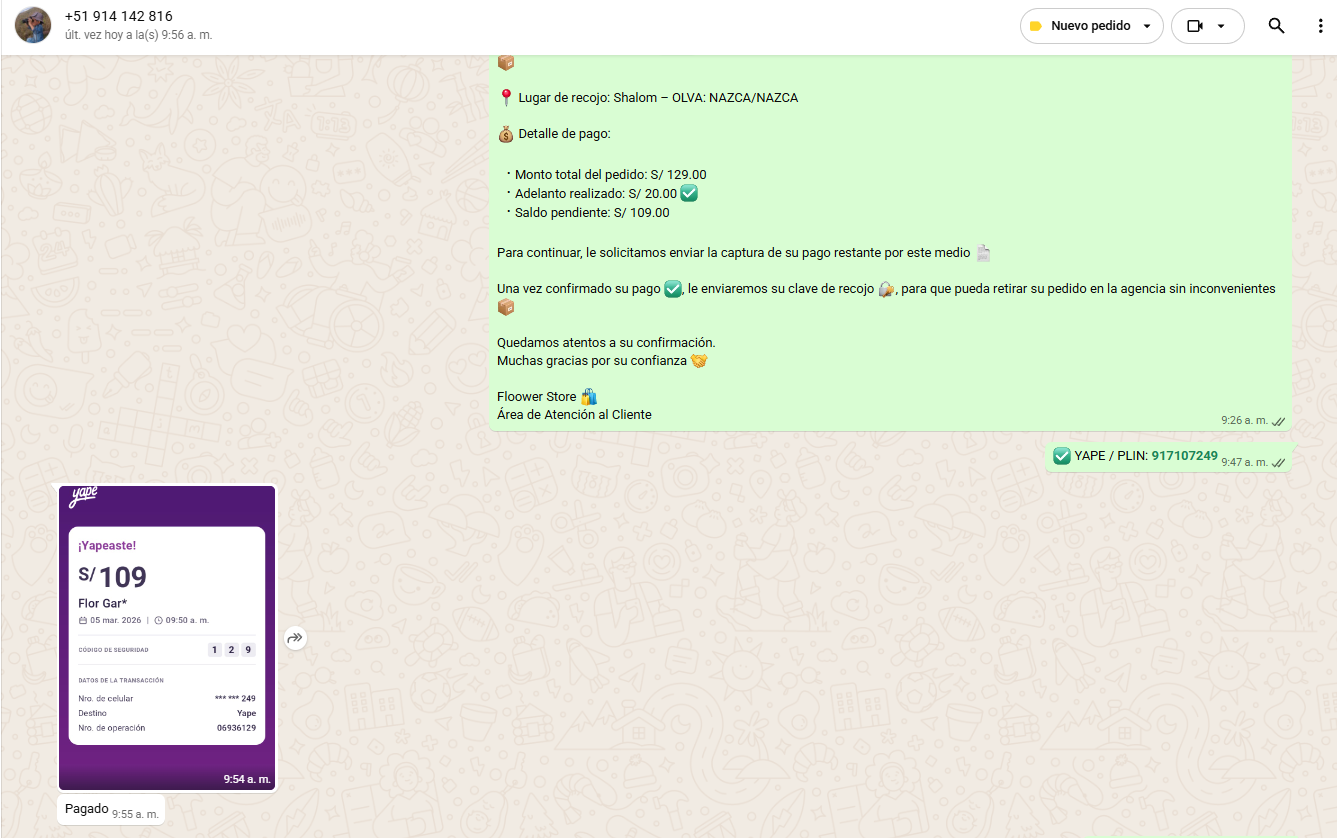1337x838 pixels.
Task: Select the Pagado message bubble
Action: (87, 809)
